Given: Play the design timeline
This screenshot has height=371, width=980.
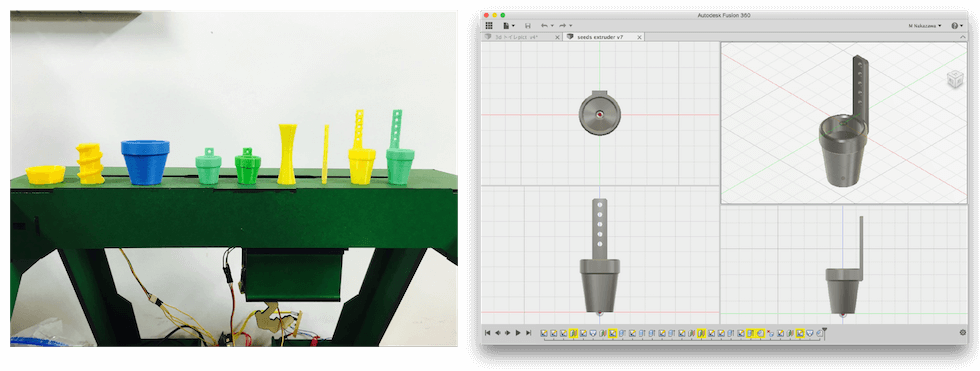Looking at the screenshot, I should [x=518, y=333].
